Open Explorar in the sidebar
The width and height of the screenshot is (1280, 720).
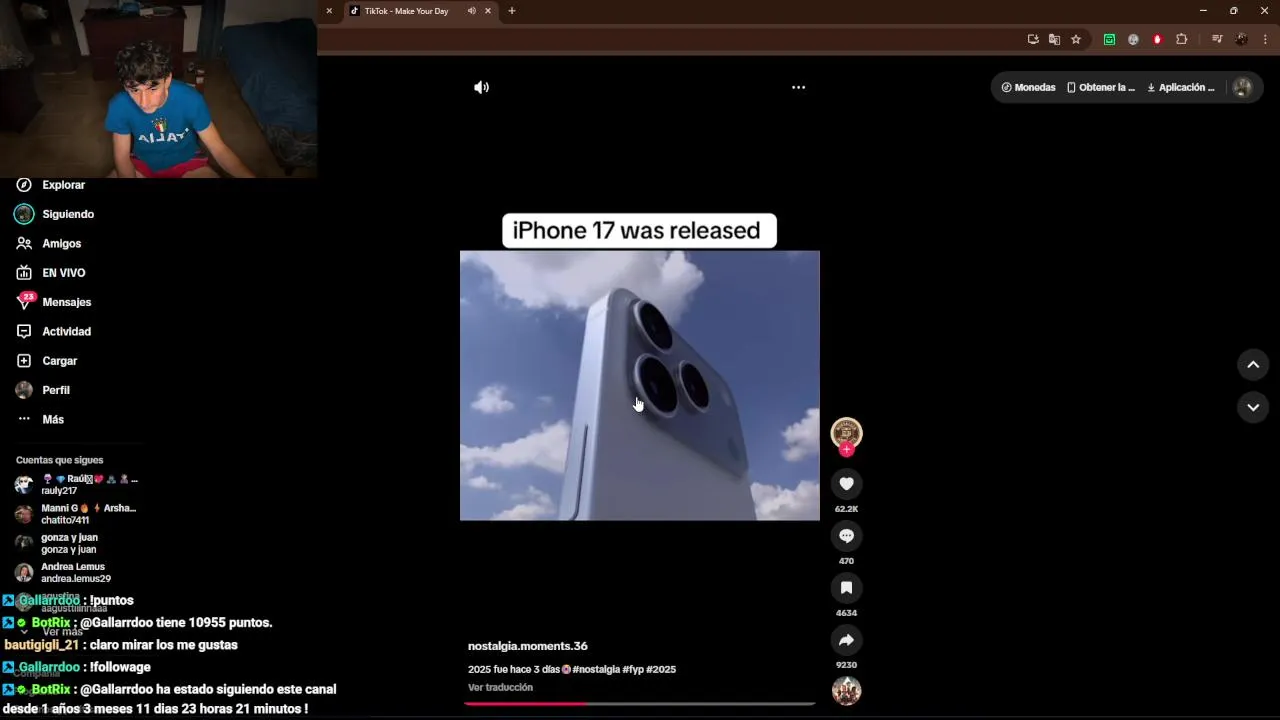click(63, 185)
